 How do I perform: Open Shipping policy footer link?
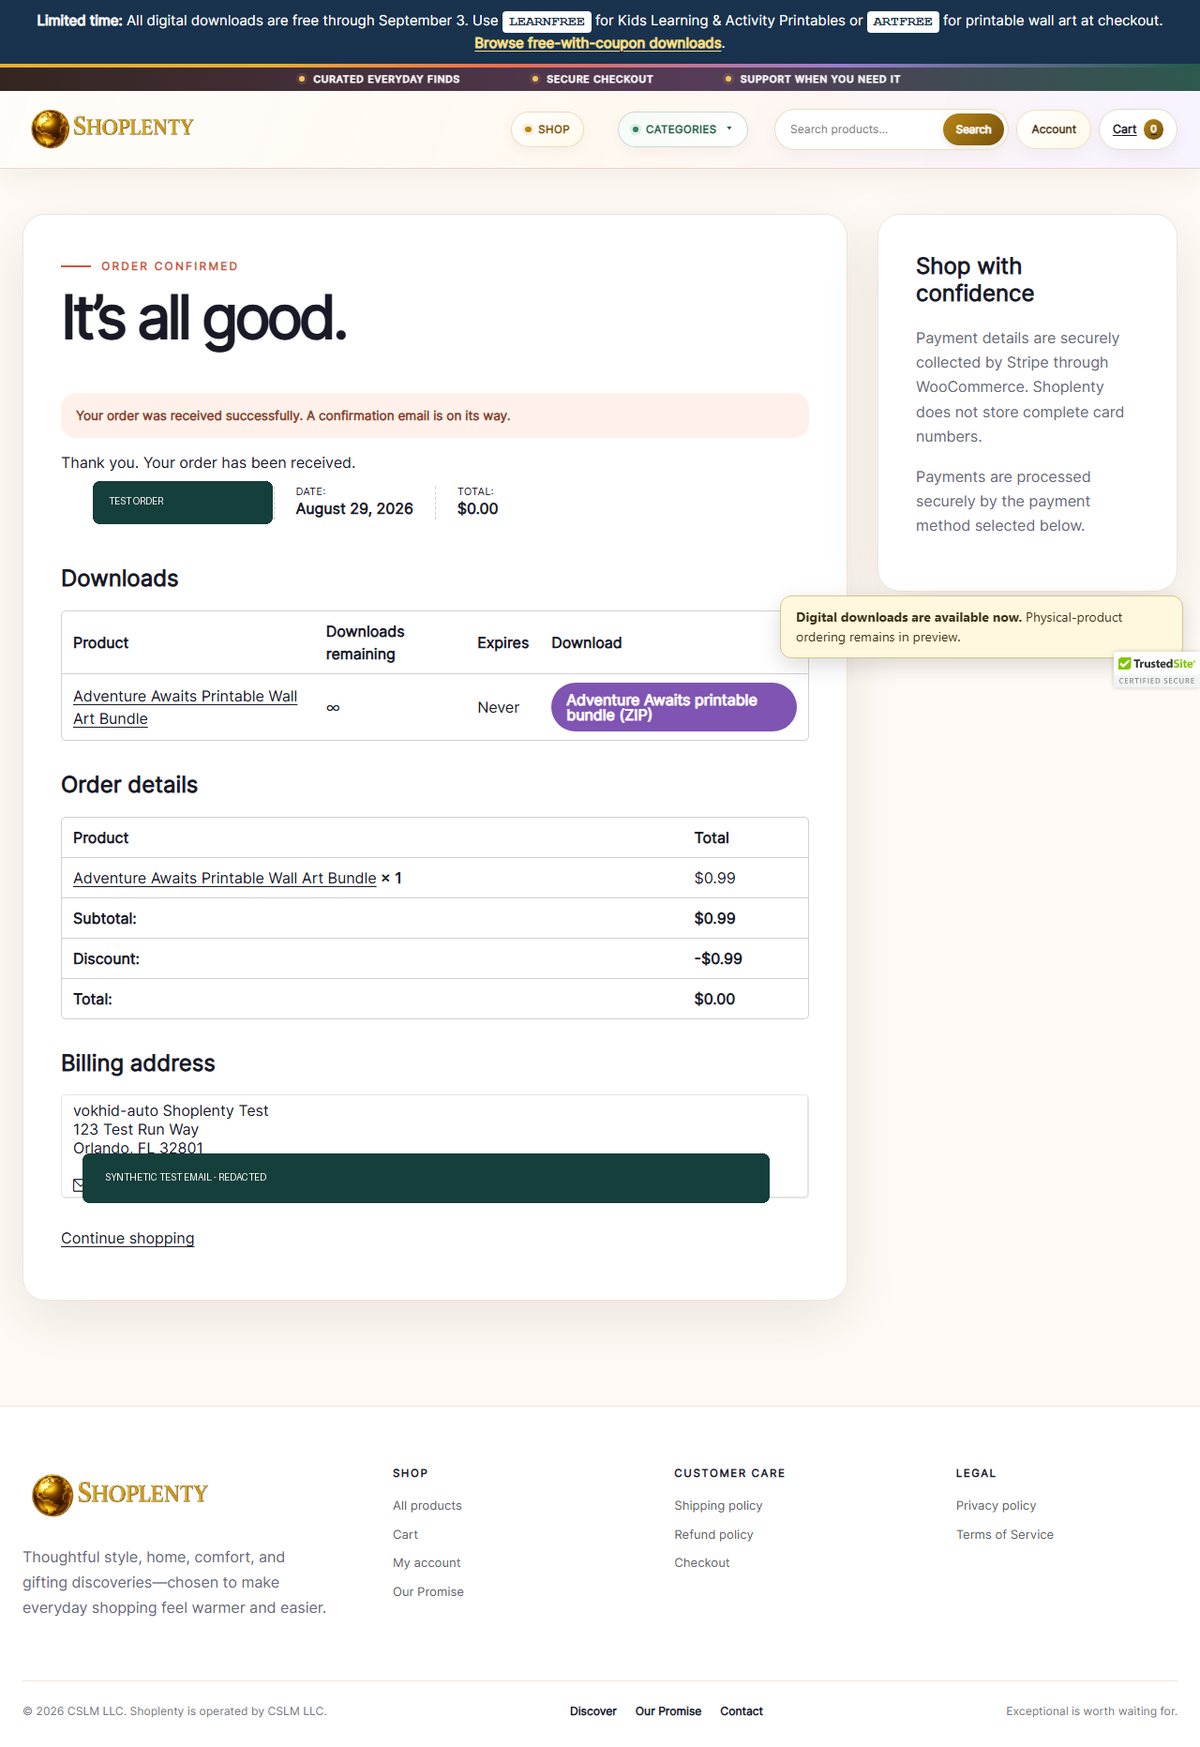point(718,1506)
